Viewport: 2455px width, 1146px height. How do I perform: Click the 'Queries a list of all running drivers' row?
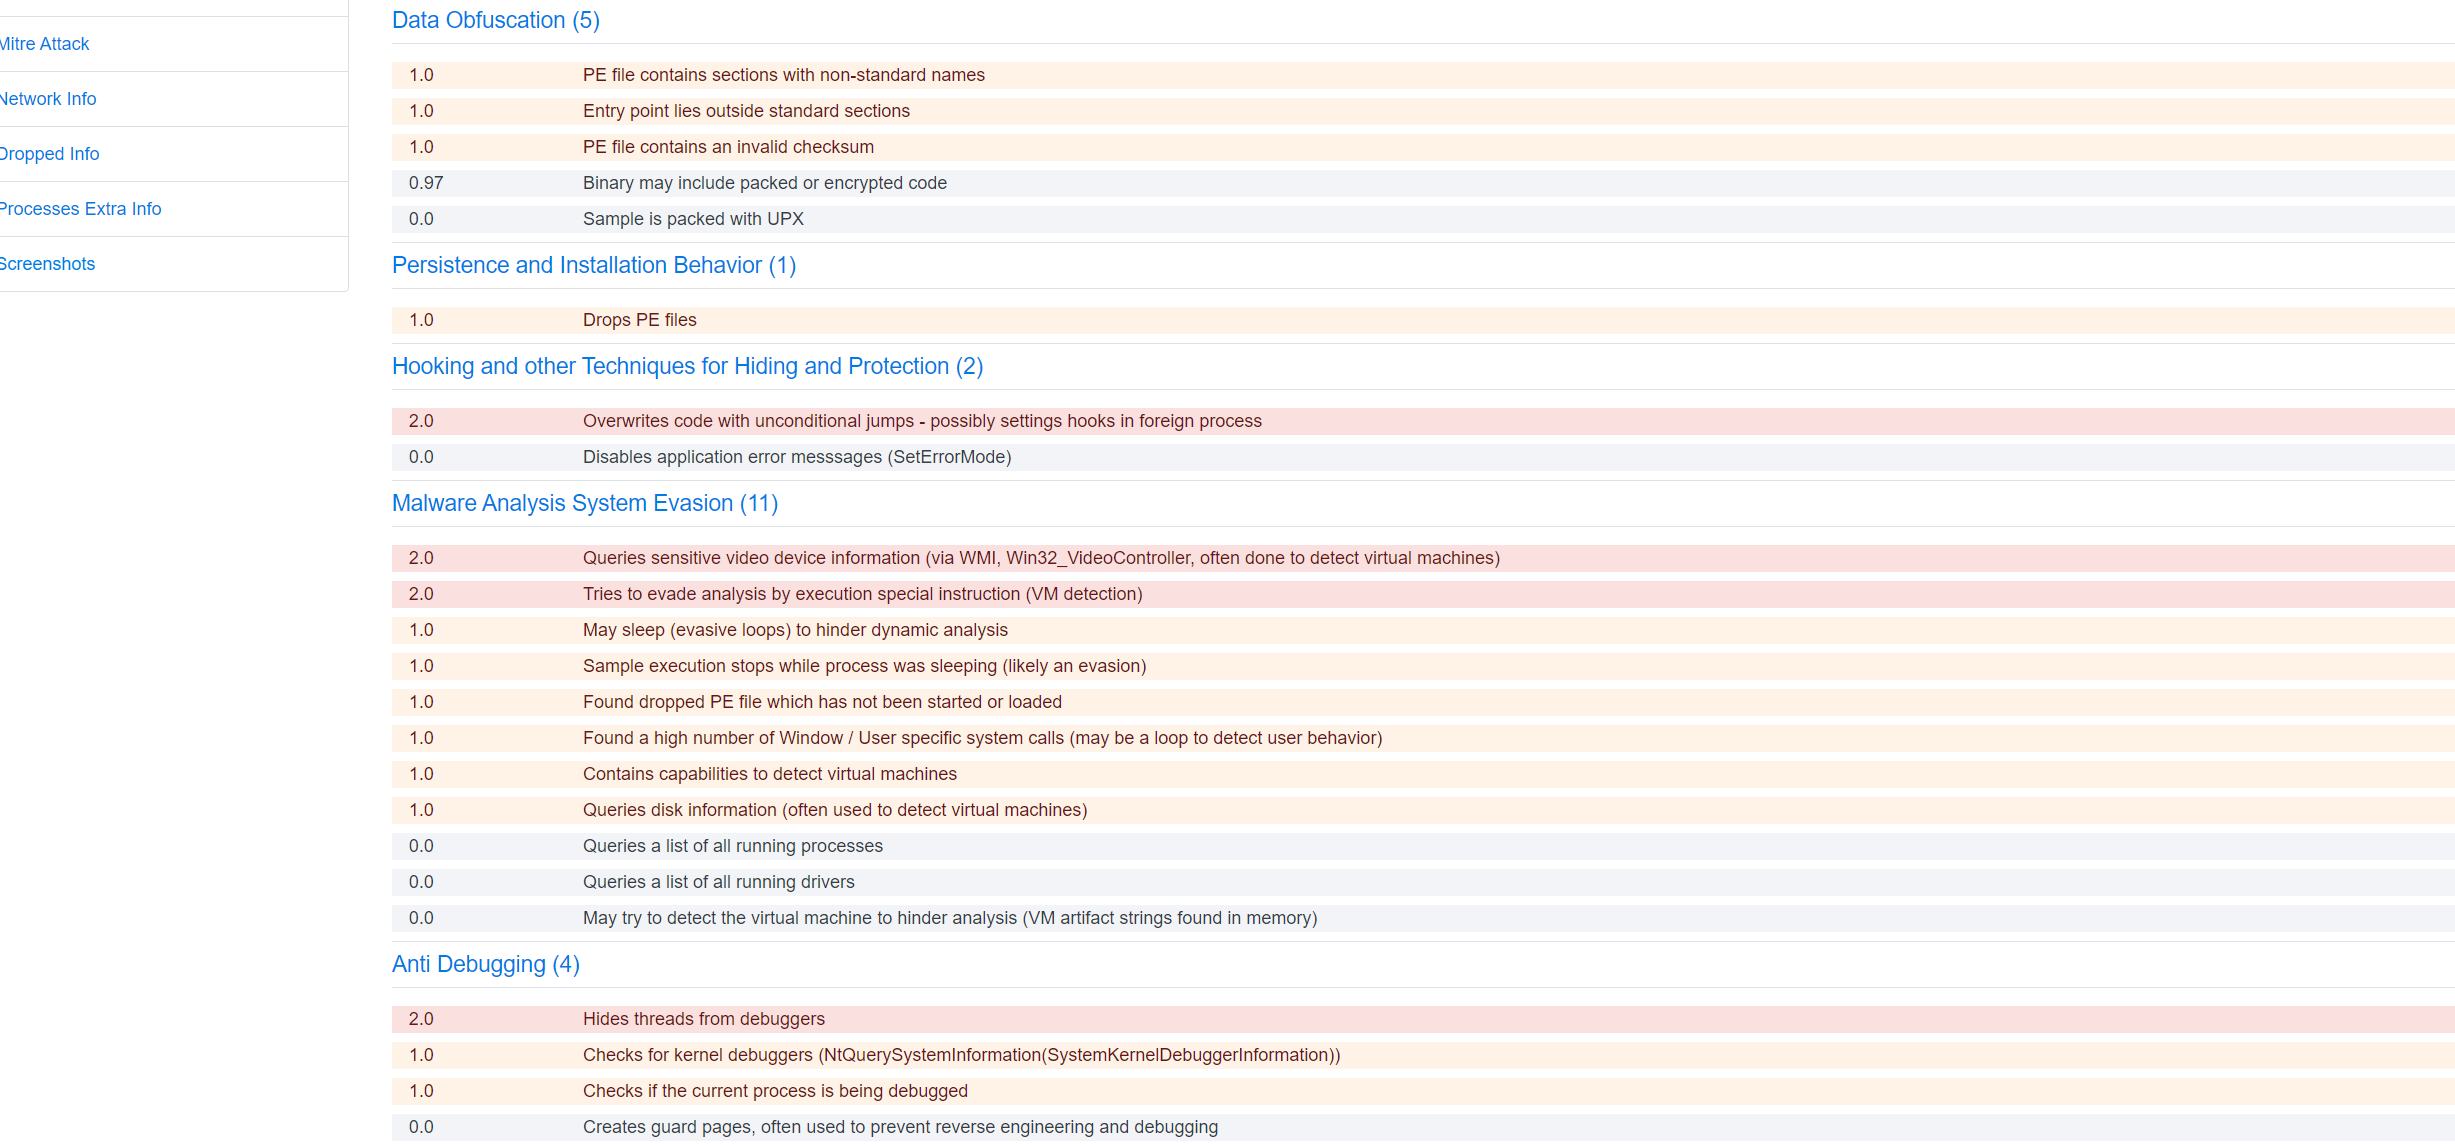coord(718,882)
